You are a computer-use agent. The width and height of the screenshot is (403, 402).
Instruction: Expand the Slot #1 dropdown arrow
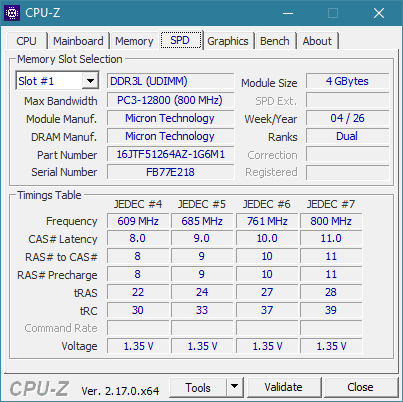(90, 81)
